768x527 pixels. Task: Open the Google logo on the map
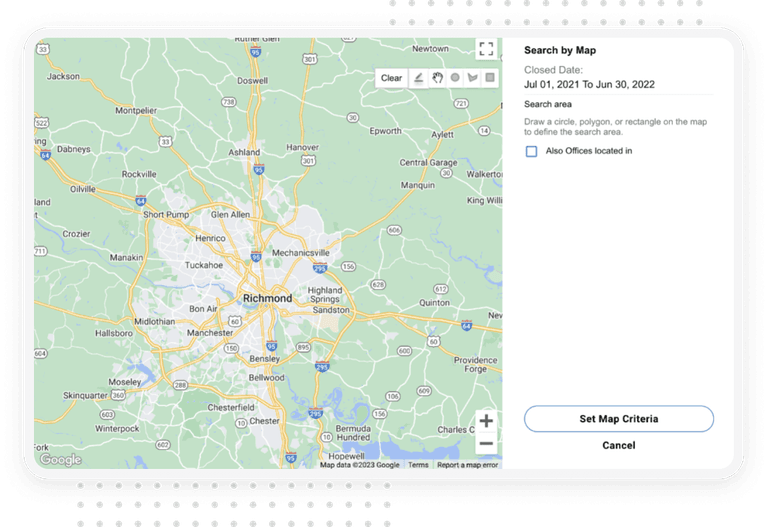(x=61, y=459)
